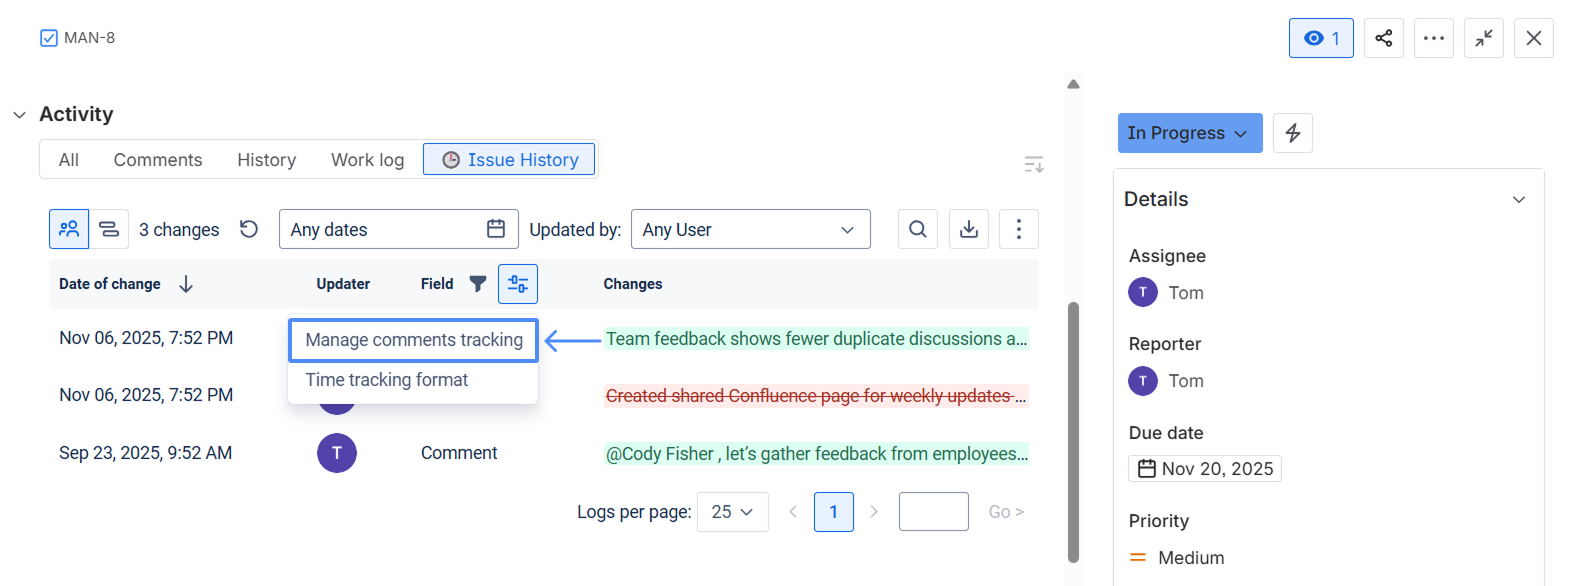Click the activity sort order icon
This screenshot has height=586, width=1569.
(x=1033, y=164)
